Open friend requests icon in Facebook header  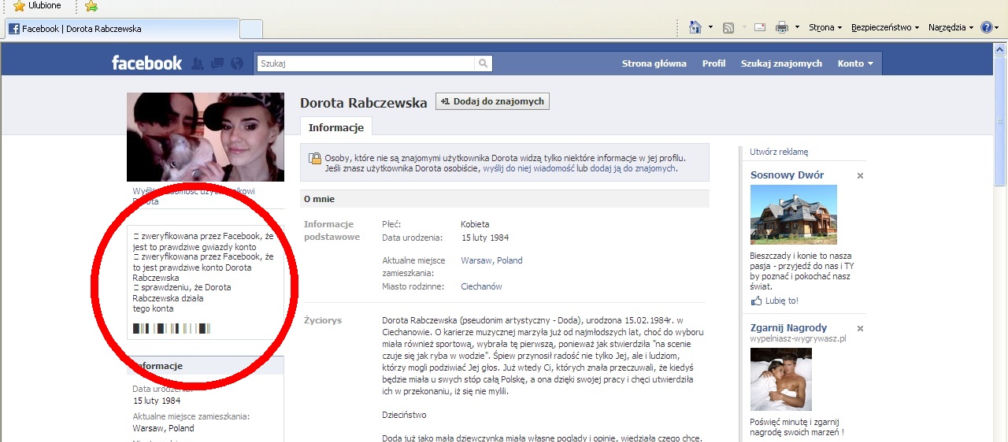click(197, 64)
